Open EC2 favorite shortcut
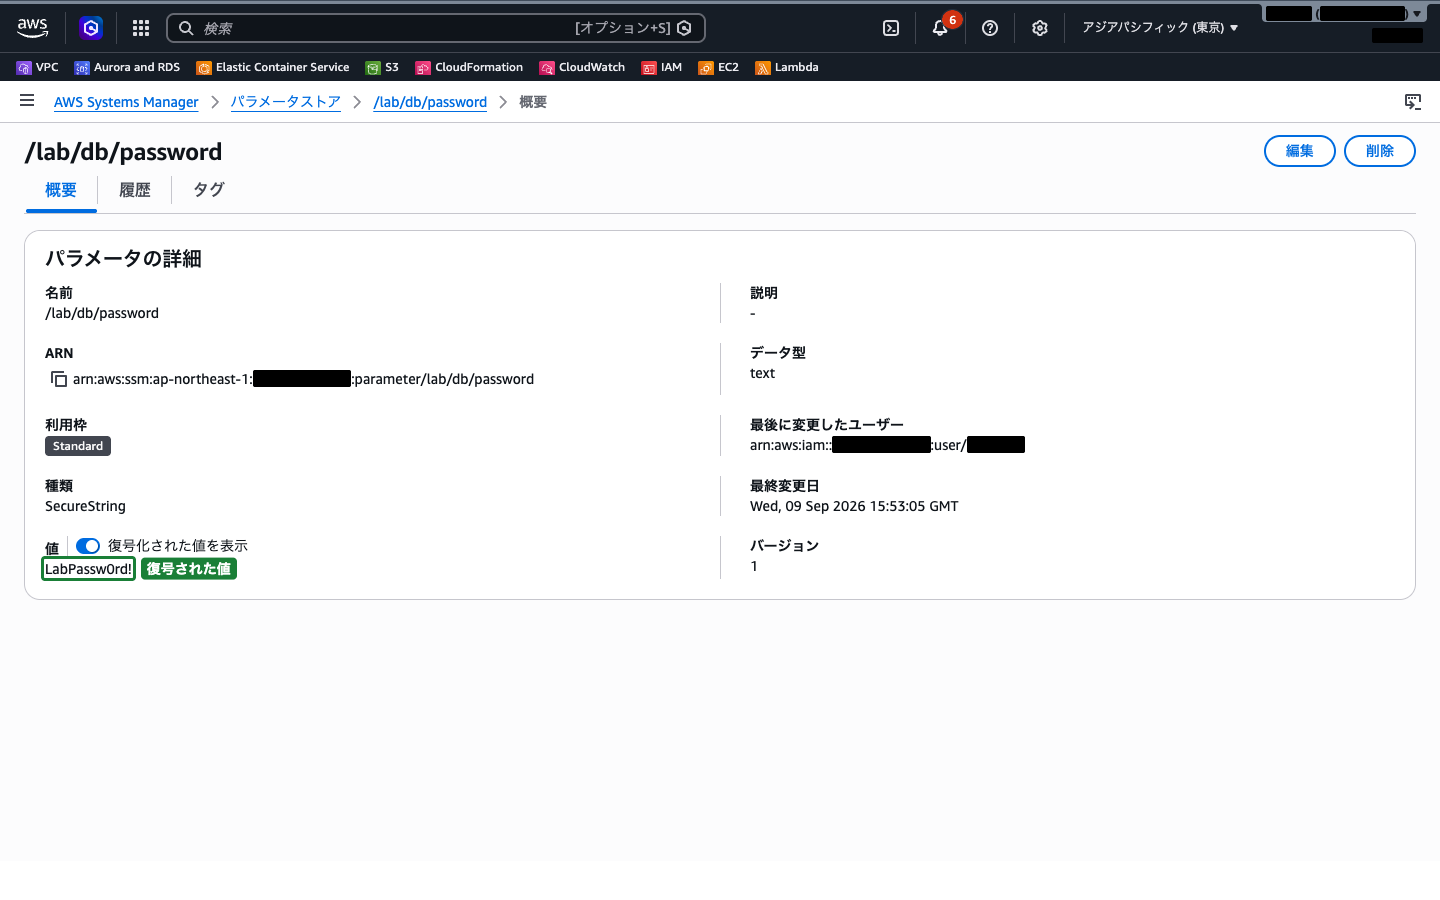 (x=719, y=67)
